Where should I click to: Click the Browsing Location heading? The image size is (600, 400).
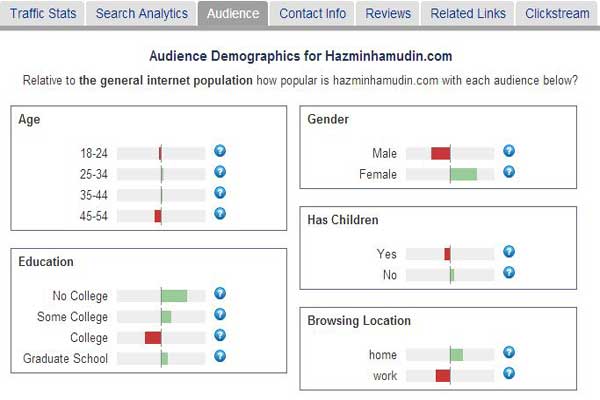coord(359,321)
